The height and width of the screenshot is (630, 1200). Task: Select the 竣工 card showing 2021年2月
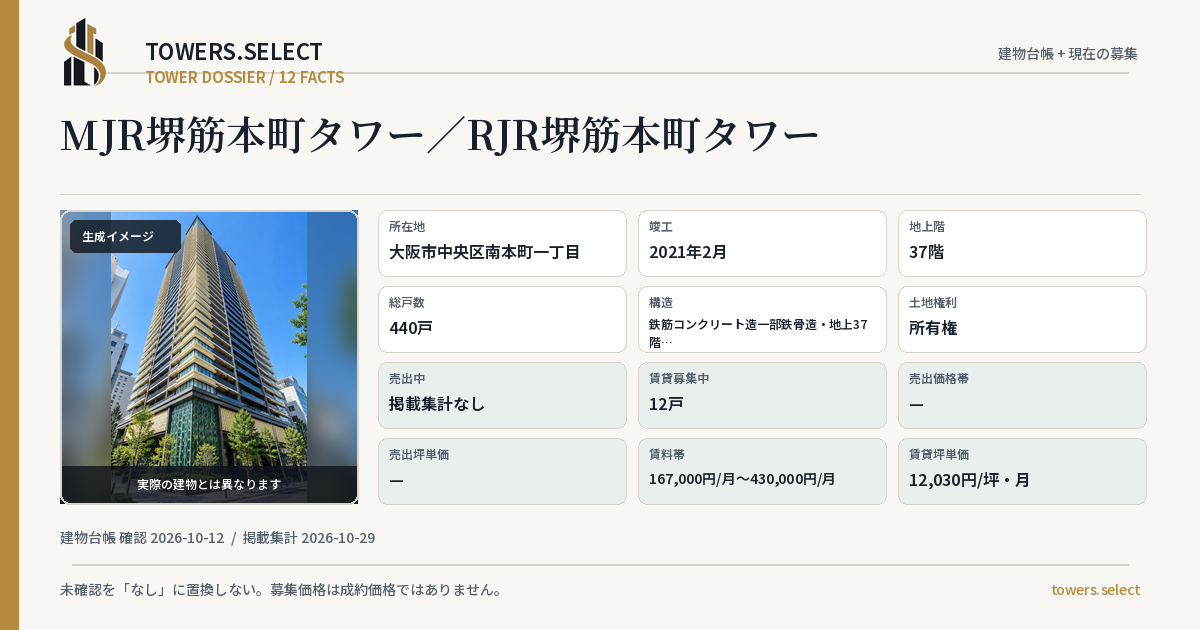[762, 243]
